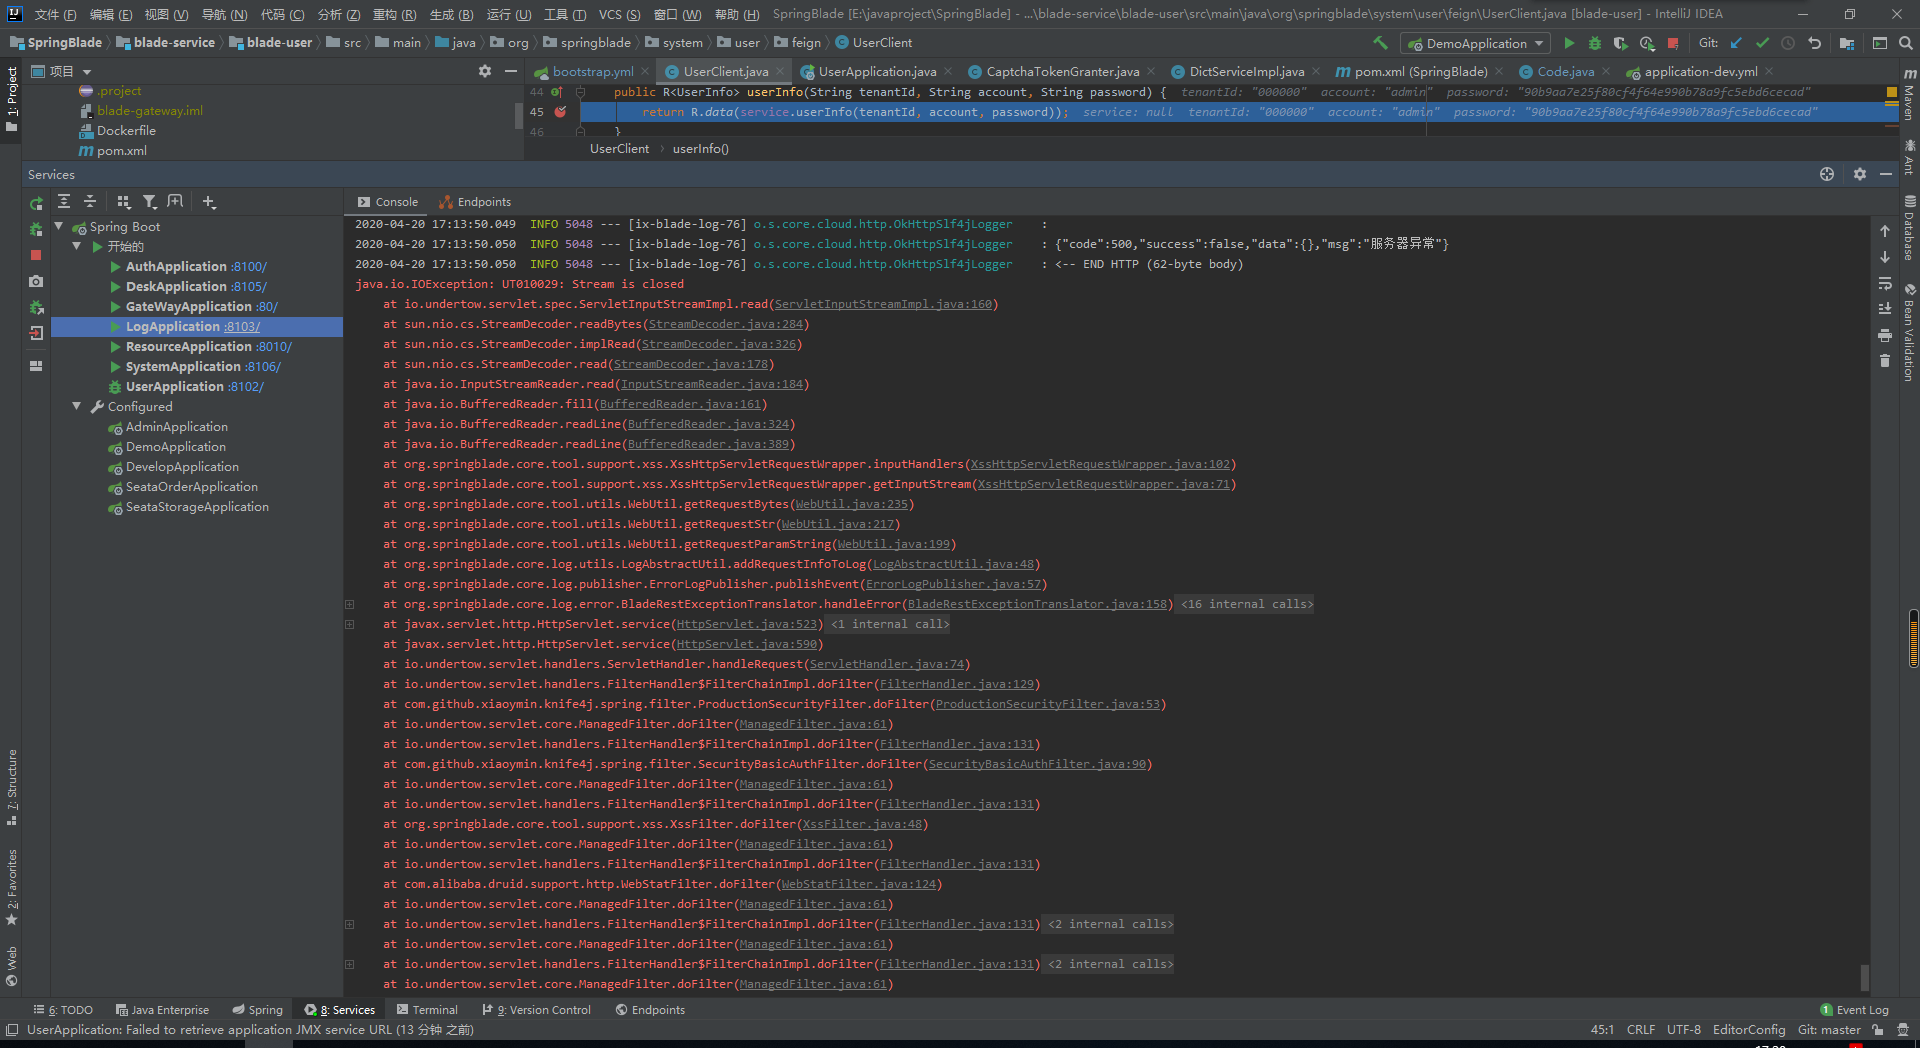Select SeataOrderApplication in Configured list
Image resolution: width=1920 pixels, height=1048 pixels.
pos(192,486)
